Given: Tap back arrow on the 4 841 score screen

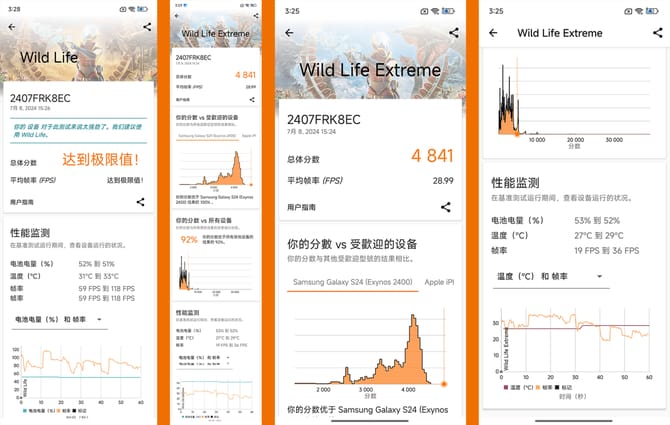Looking at the screenshot, I should click(x=289, y=33).
